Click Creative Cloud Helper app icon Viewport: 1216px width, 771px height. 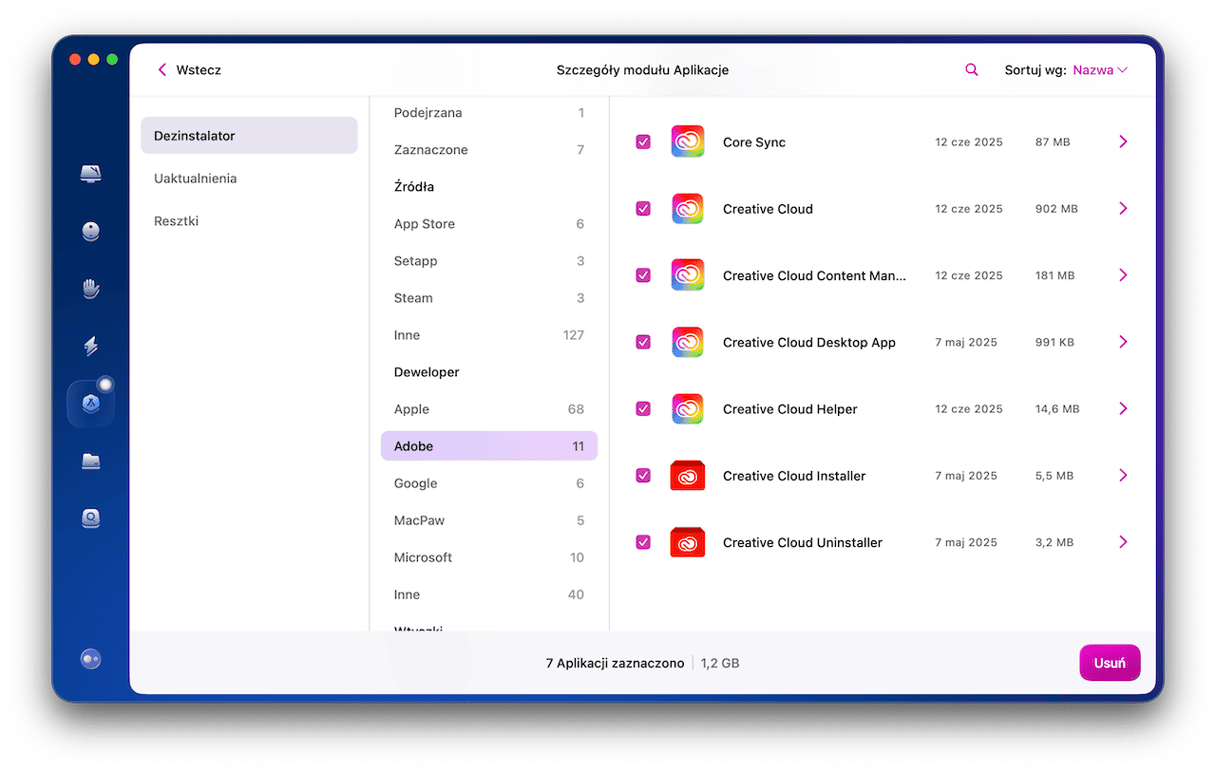687,409
